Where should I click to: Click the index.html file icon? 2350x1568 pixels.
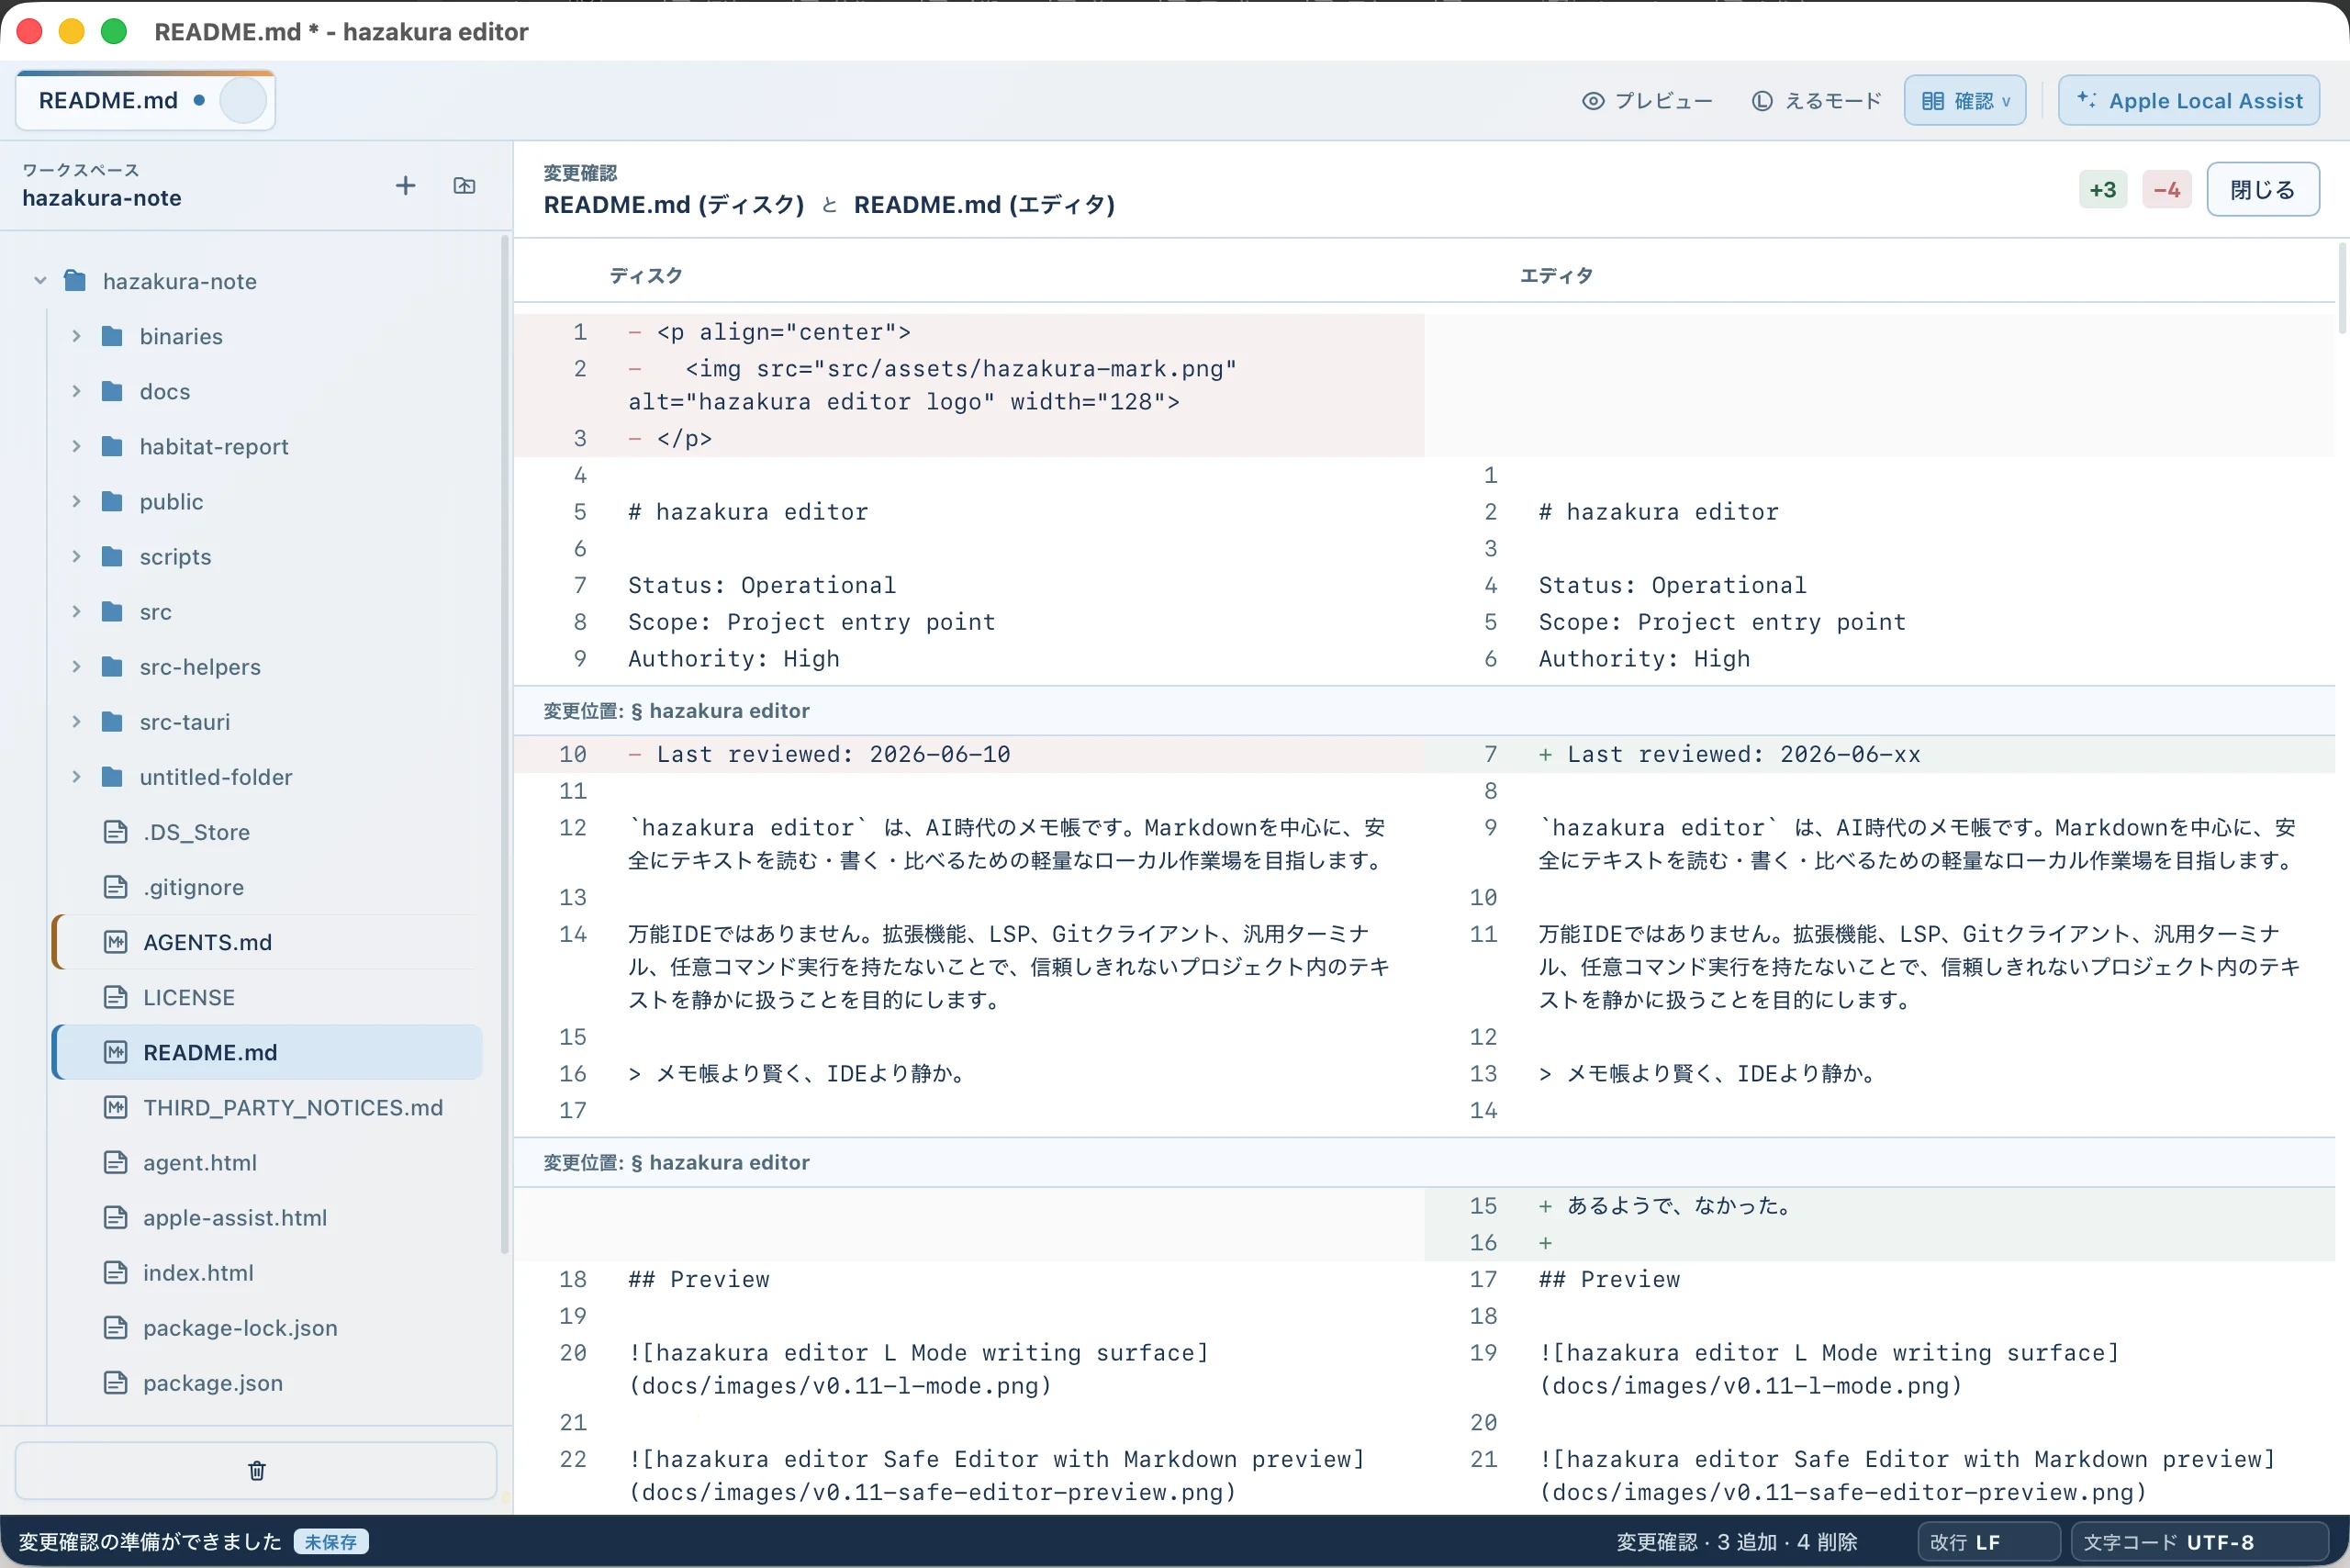tap(116, 1272)
